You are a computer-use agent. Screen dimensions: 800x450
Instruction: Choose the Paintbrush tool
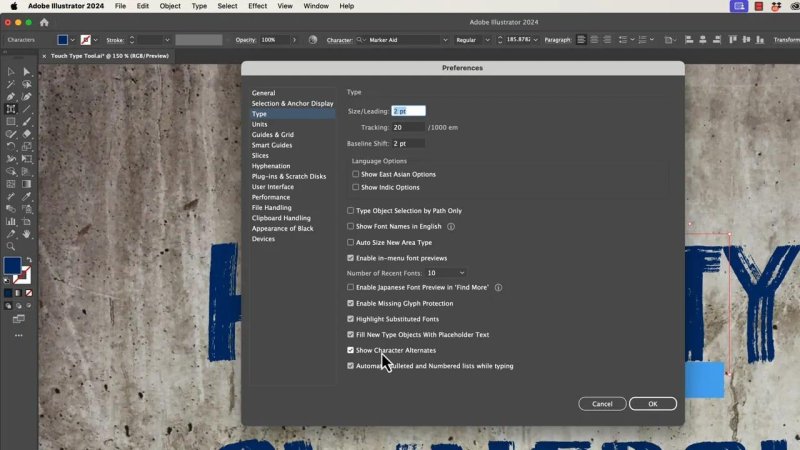tap(27, 121)
